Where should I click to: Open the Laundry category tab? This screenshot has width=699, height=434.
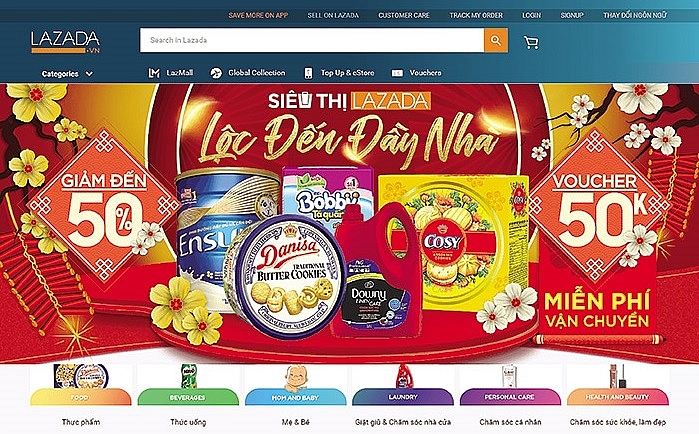[x=403, y=397]
